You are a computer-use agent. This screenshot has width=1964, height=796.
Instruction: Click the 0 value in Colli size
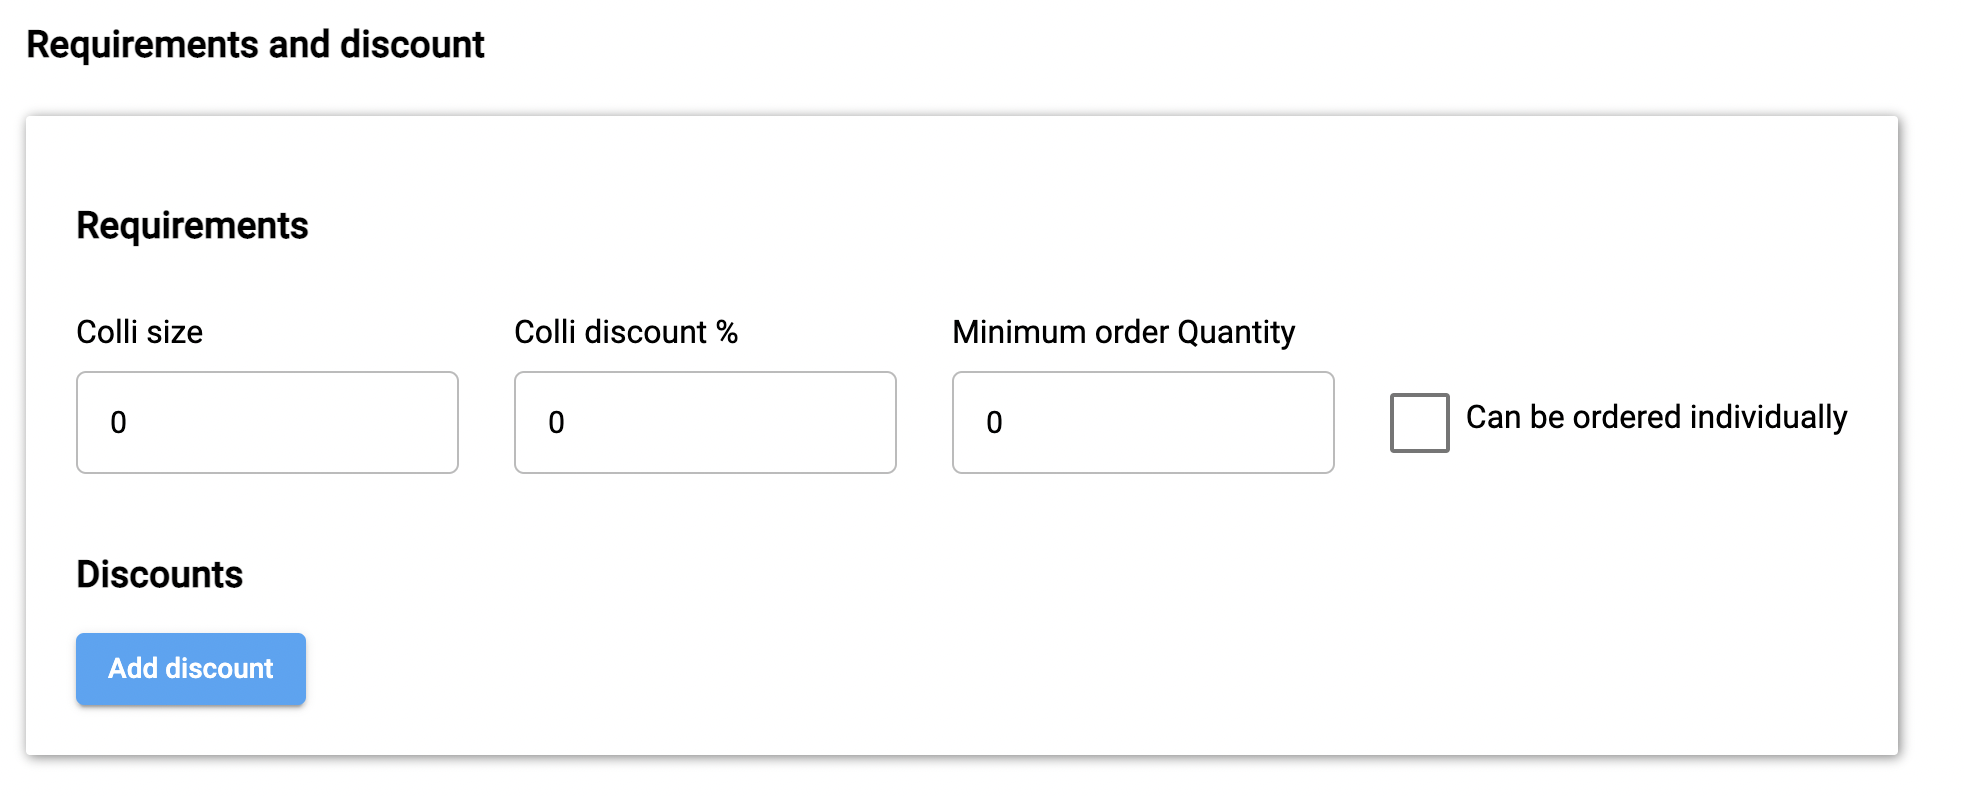(x=118, y=423)
